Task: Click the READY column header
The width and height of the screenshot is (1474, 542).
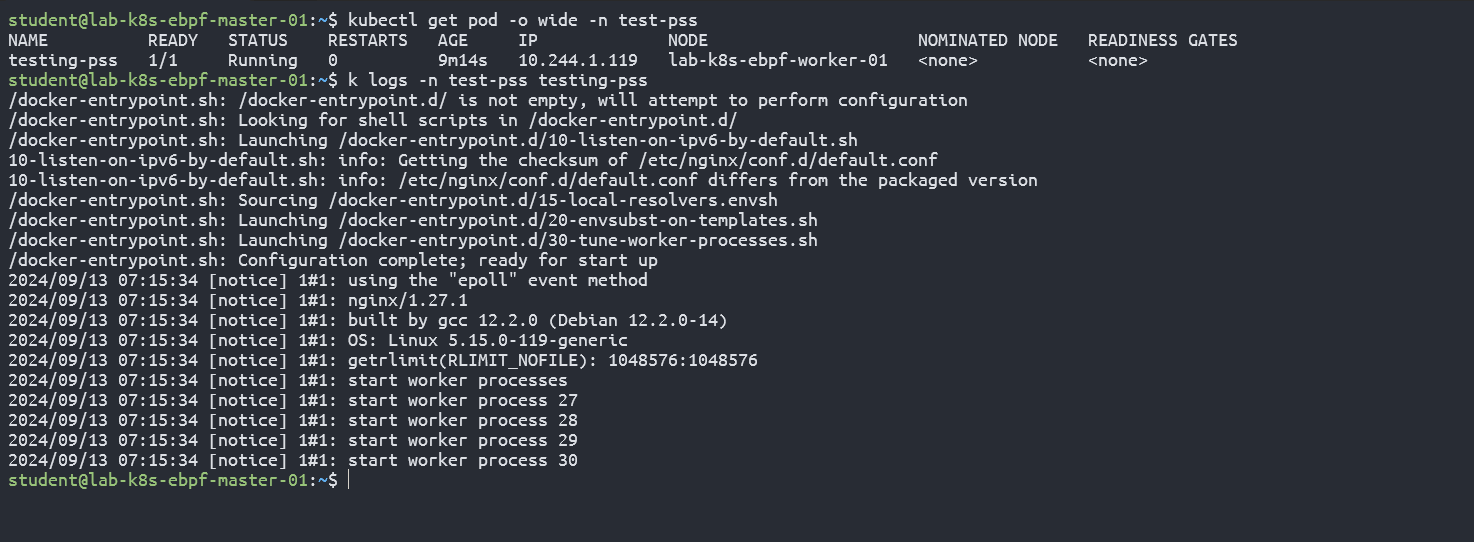Action: (173, 41)
